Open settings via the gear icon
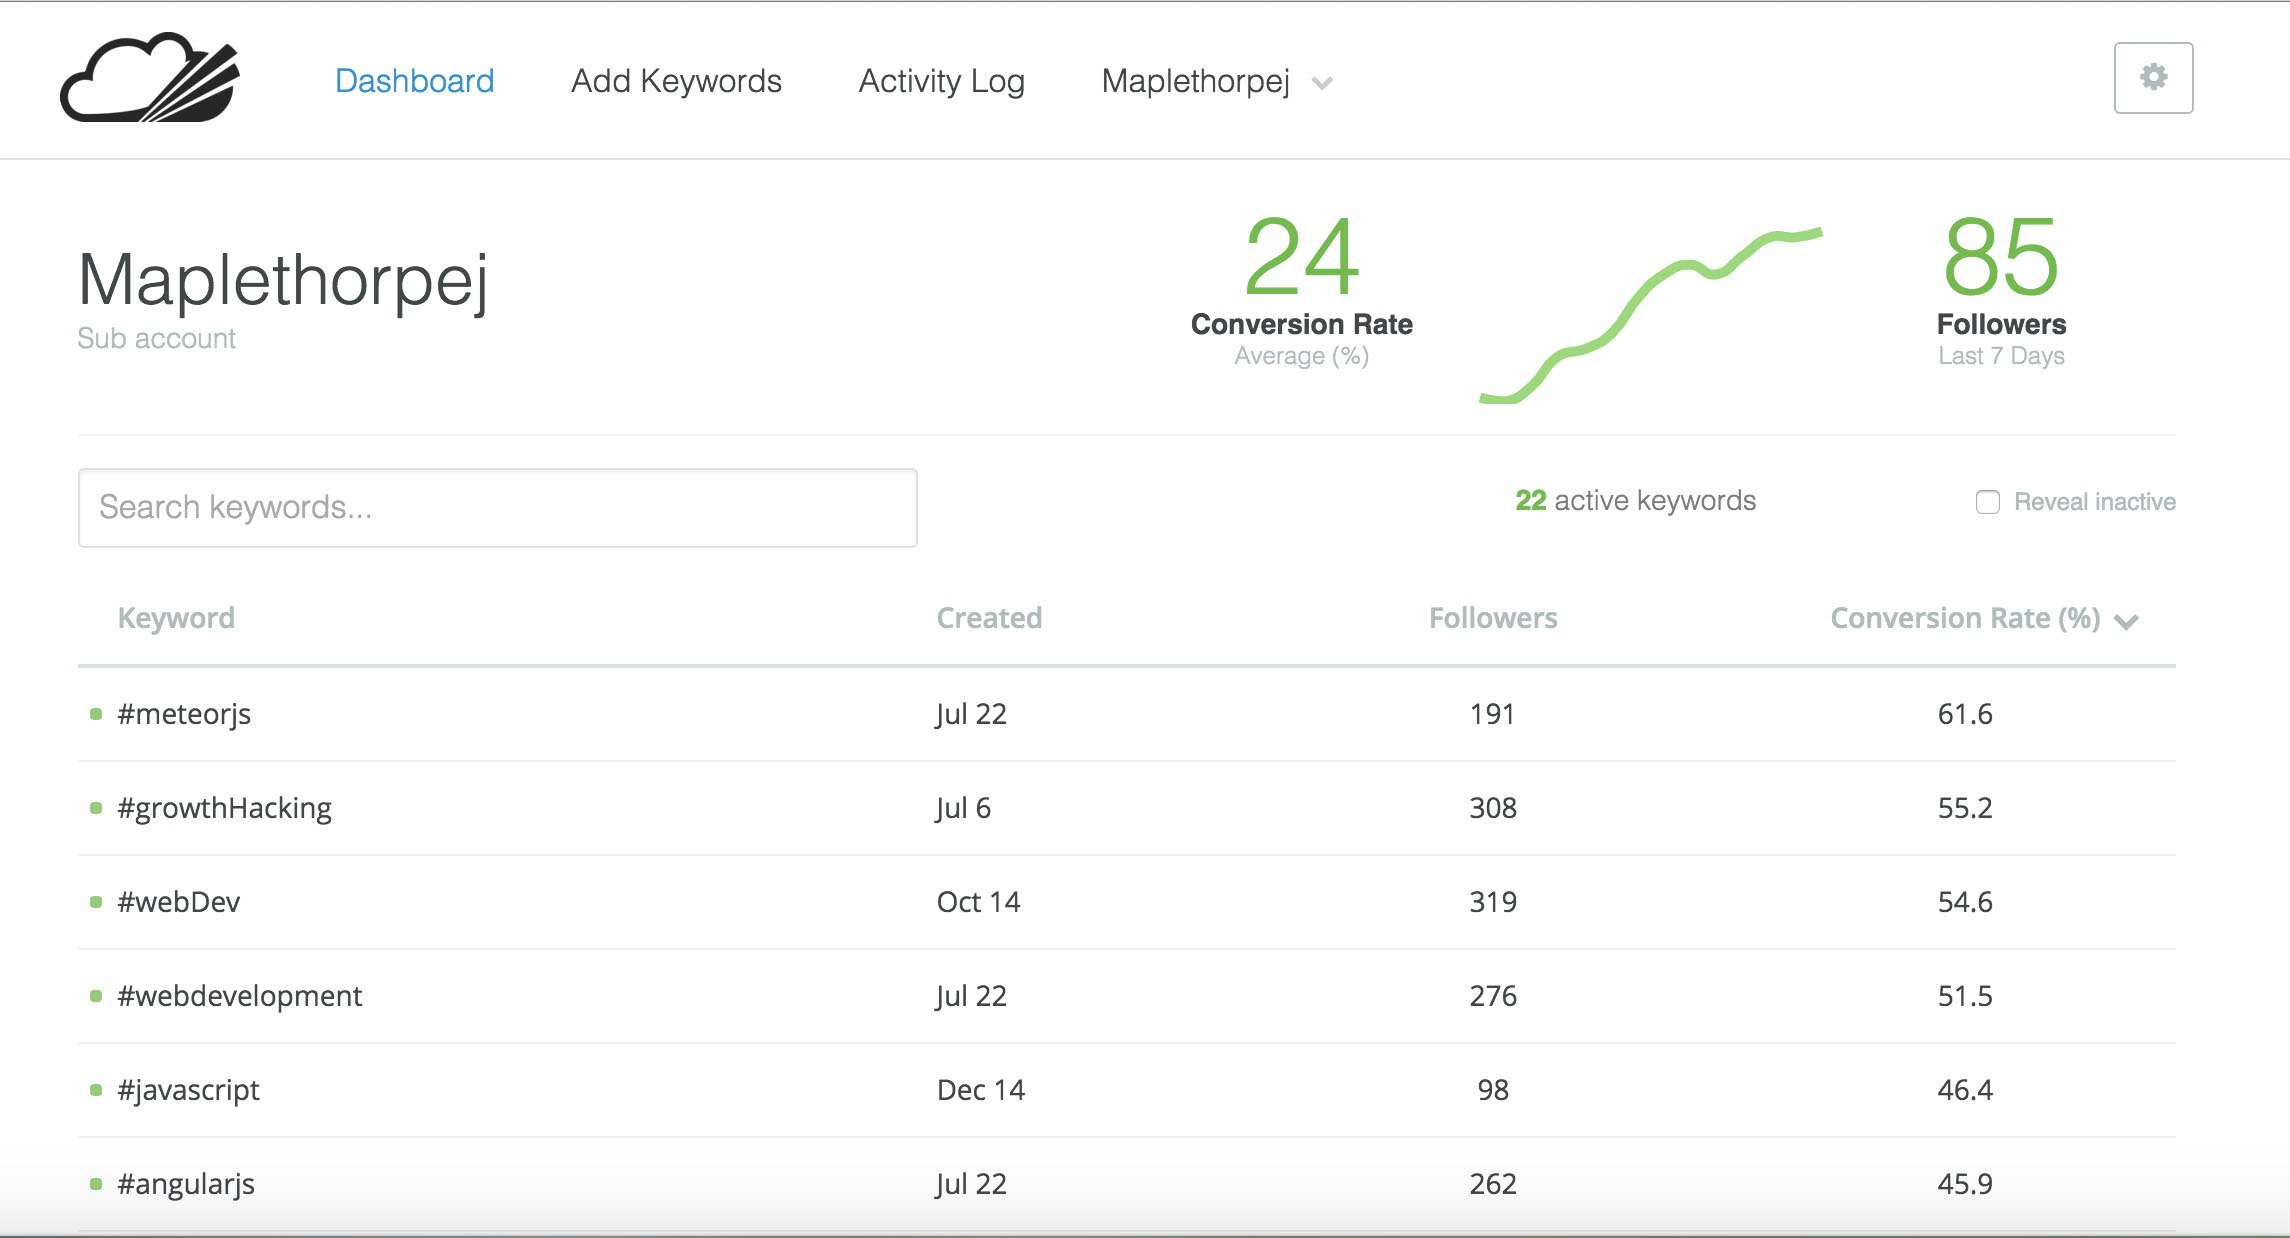Screen dimensions: 2290x1238 coord(2153,78)
